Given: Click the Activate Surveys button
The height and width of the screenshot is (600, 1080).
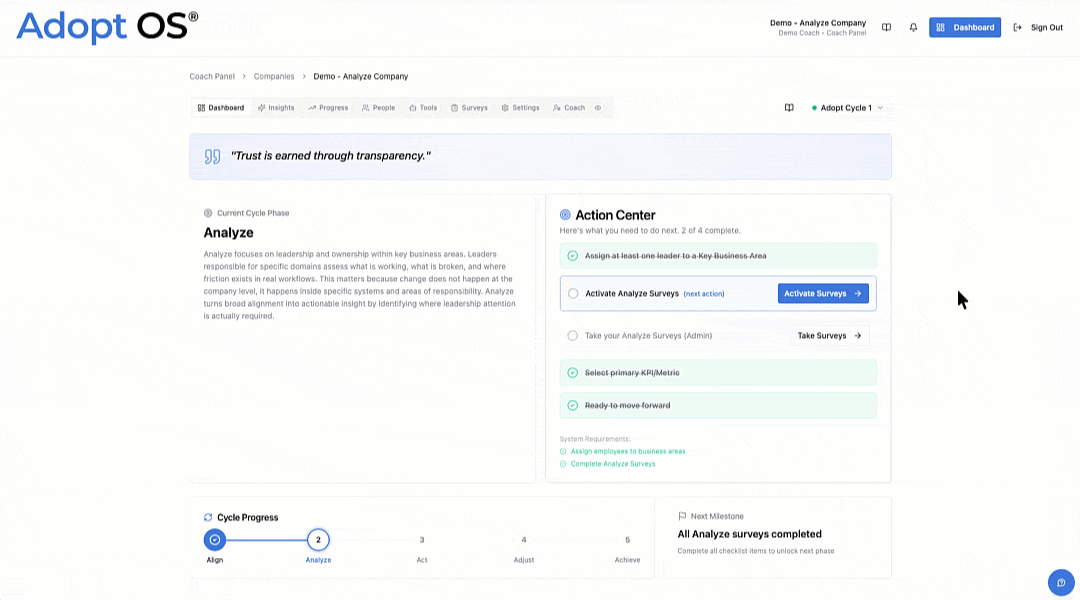Looking at the screenshot, I should pyautogui.click(x=823, y=293).
